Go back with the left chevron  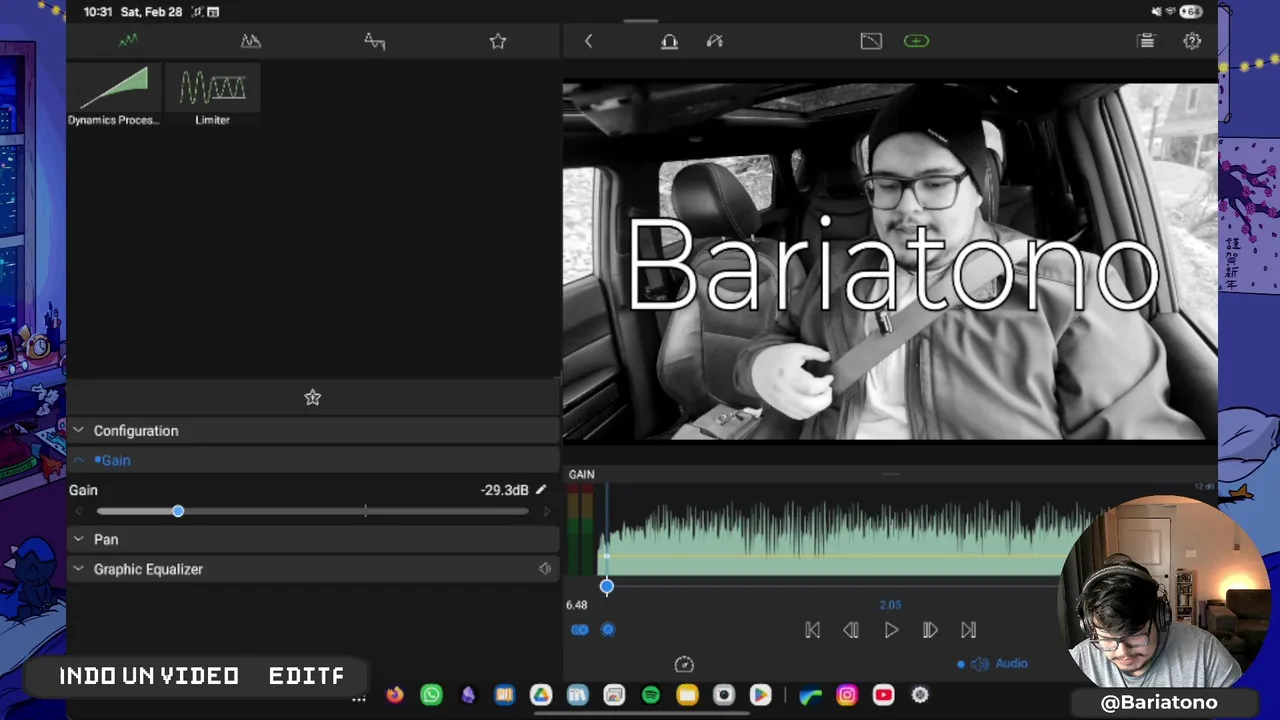(x=588, y=41)
